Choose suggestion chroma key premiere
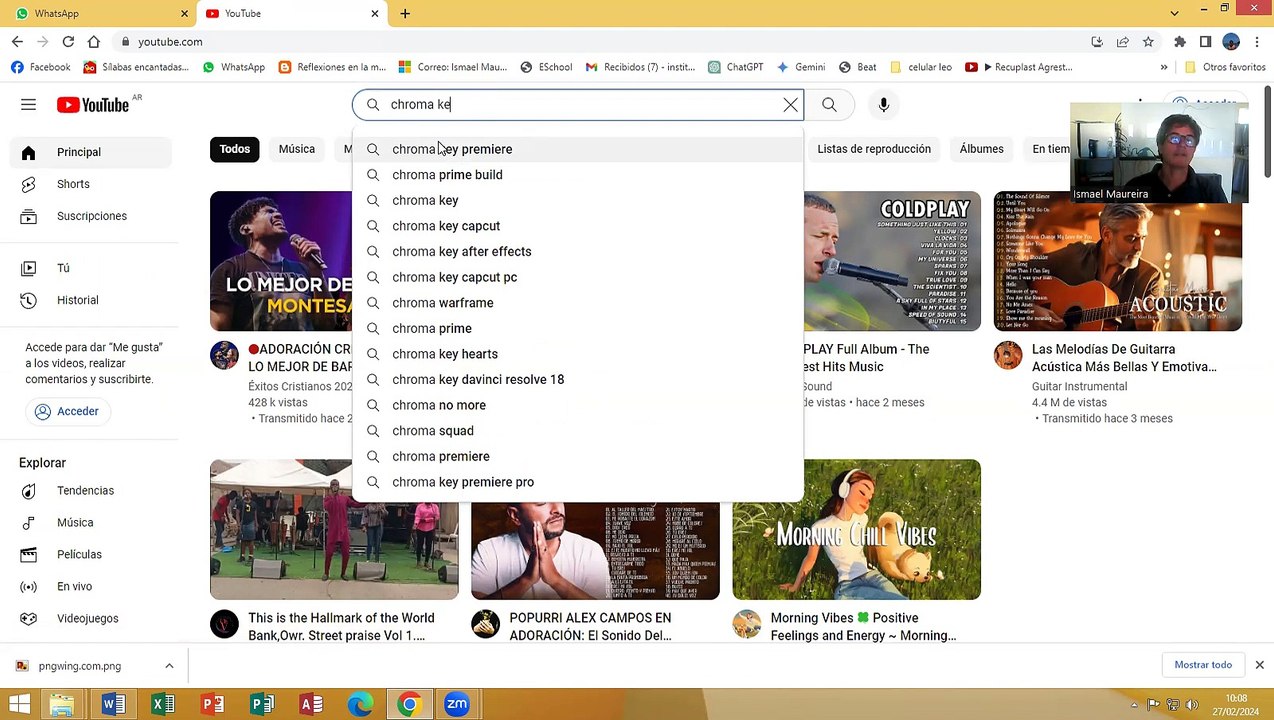1274x720 pixels. (577, 149)
